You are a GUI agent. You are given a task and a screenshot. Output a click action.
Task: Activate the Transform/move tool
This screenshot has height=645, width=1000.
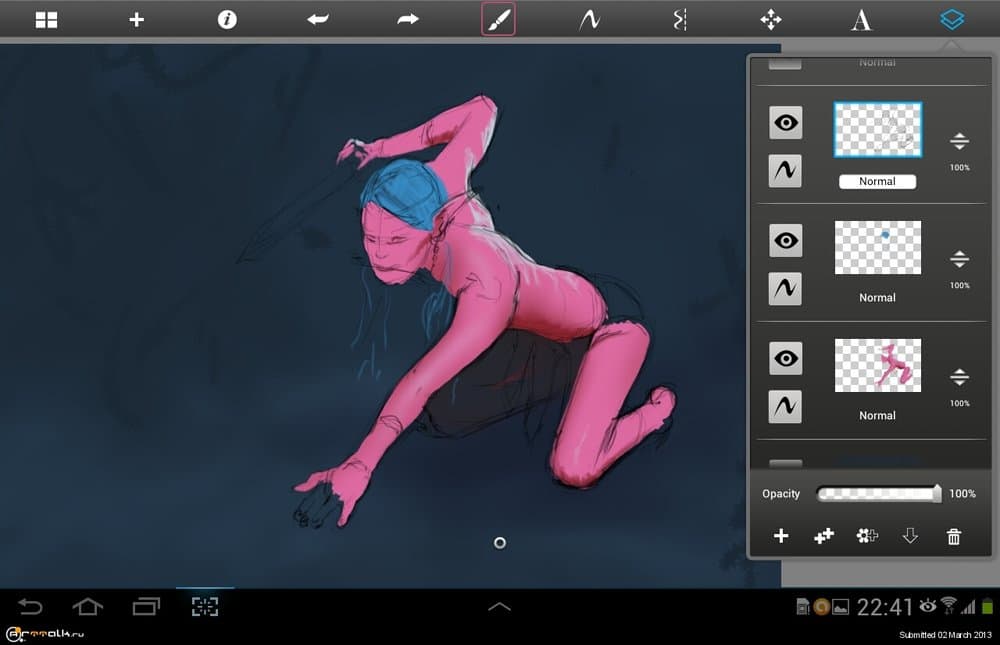click(769, 18)
